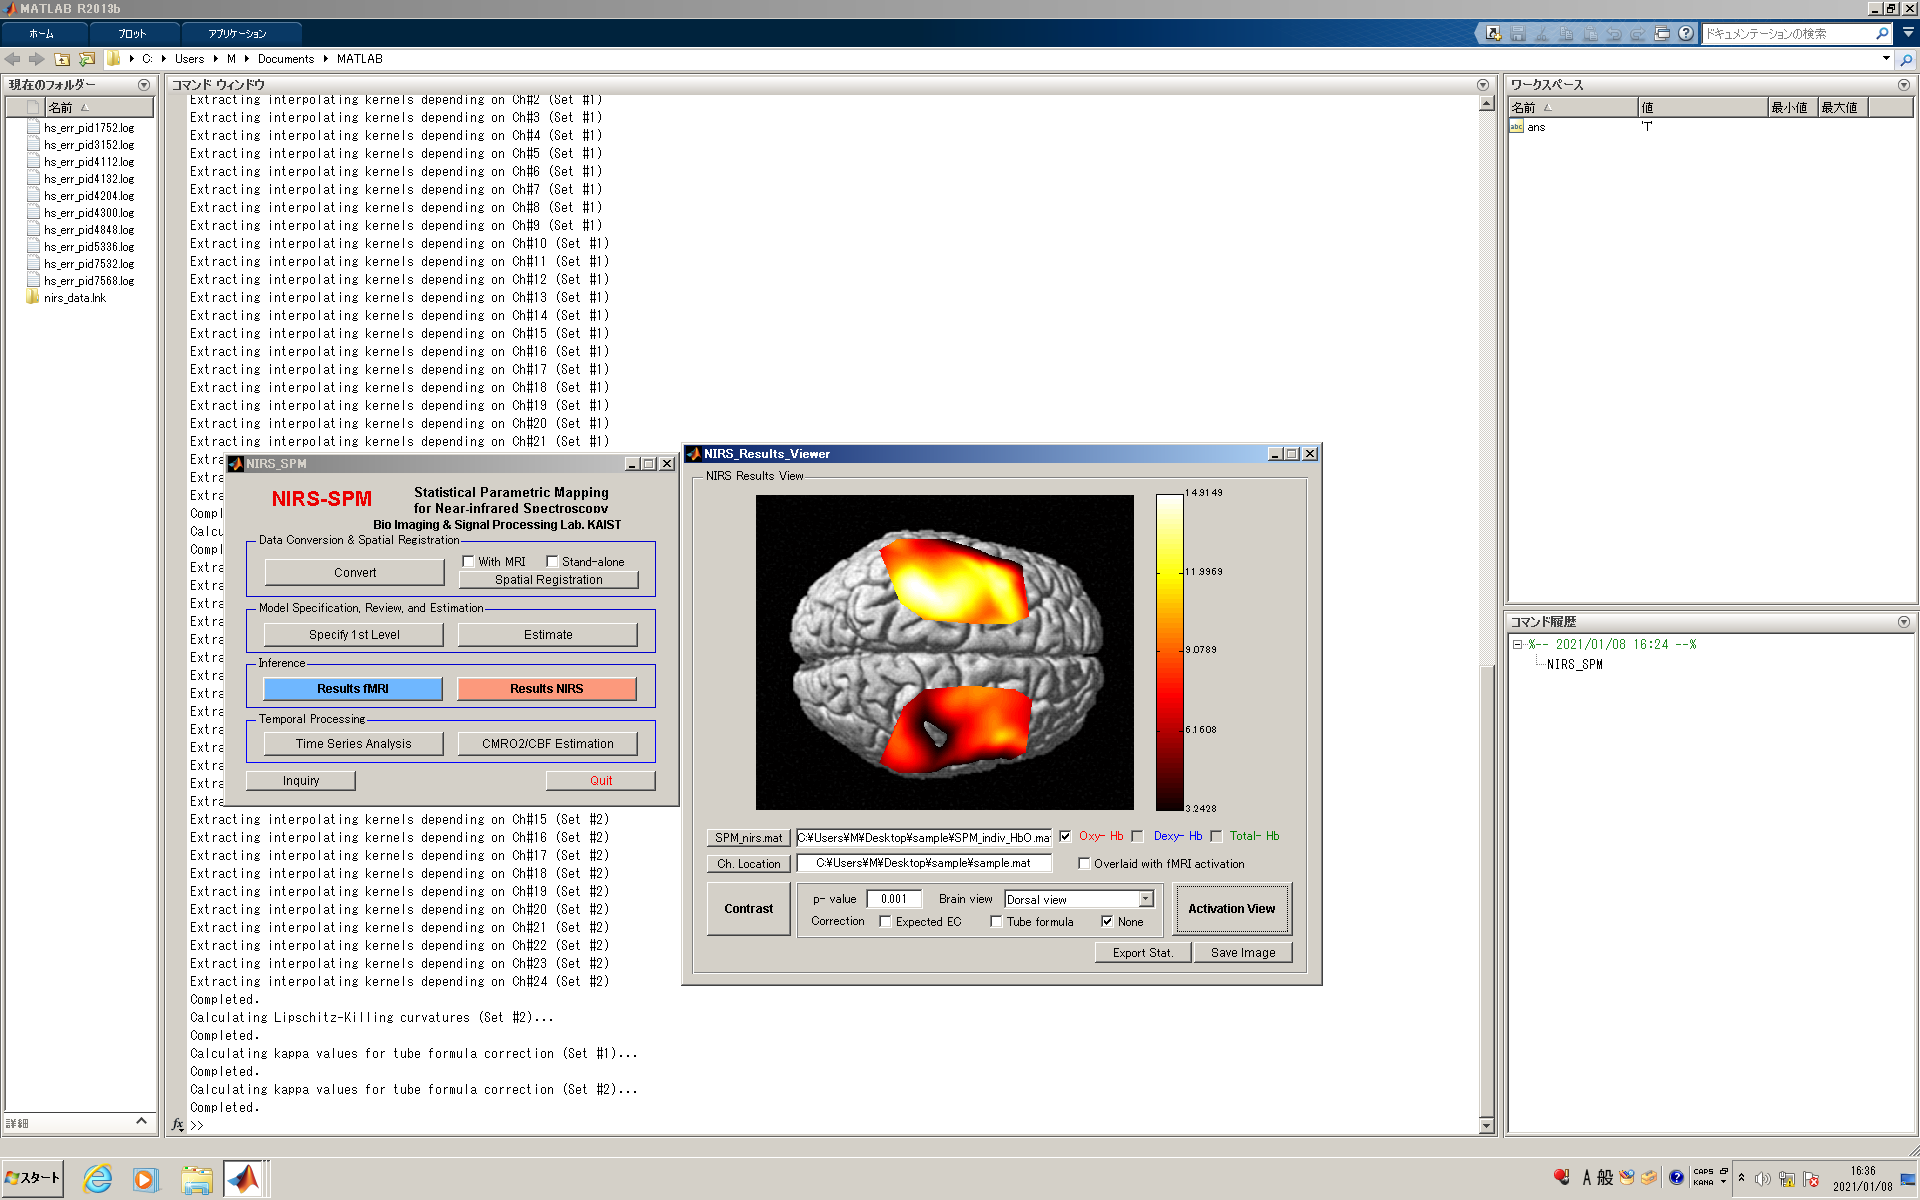
Task: Click the up one folder level icon
Action: pyautogui.click(x=62, y=59)
